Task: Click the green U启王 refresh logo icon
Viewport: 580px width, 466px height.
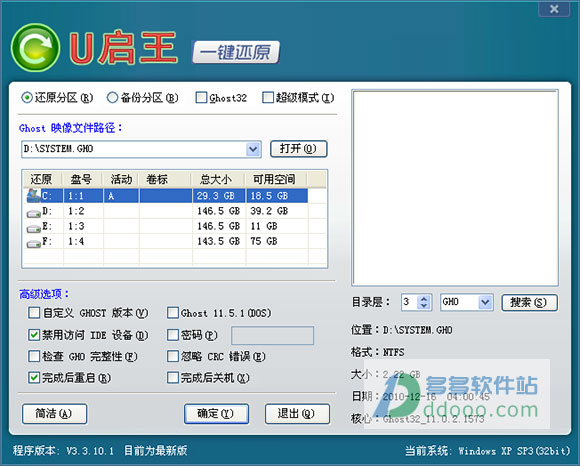Action: point(36,48)
